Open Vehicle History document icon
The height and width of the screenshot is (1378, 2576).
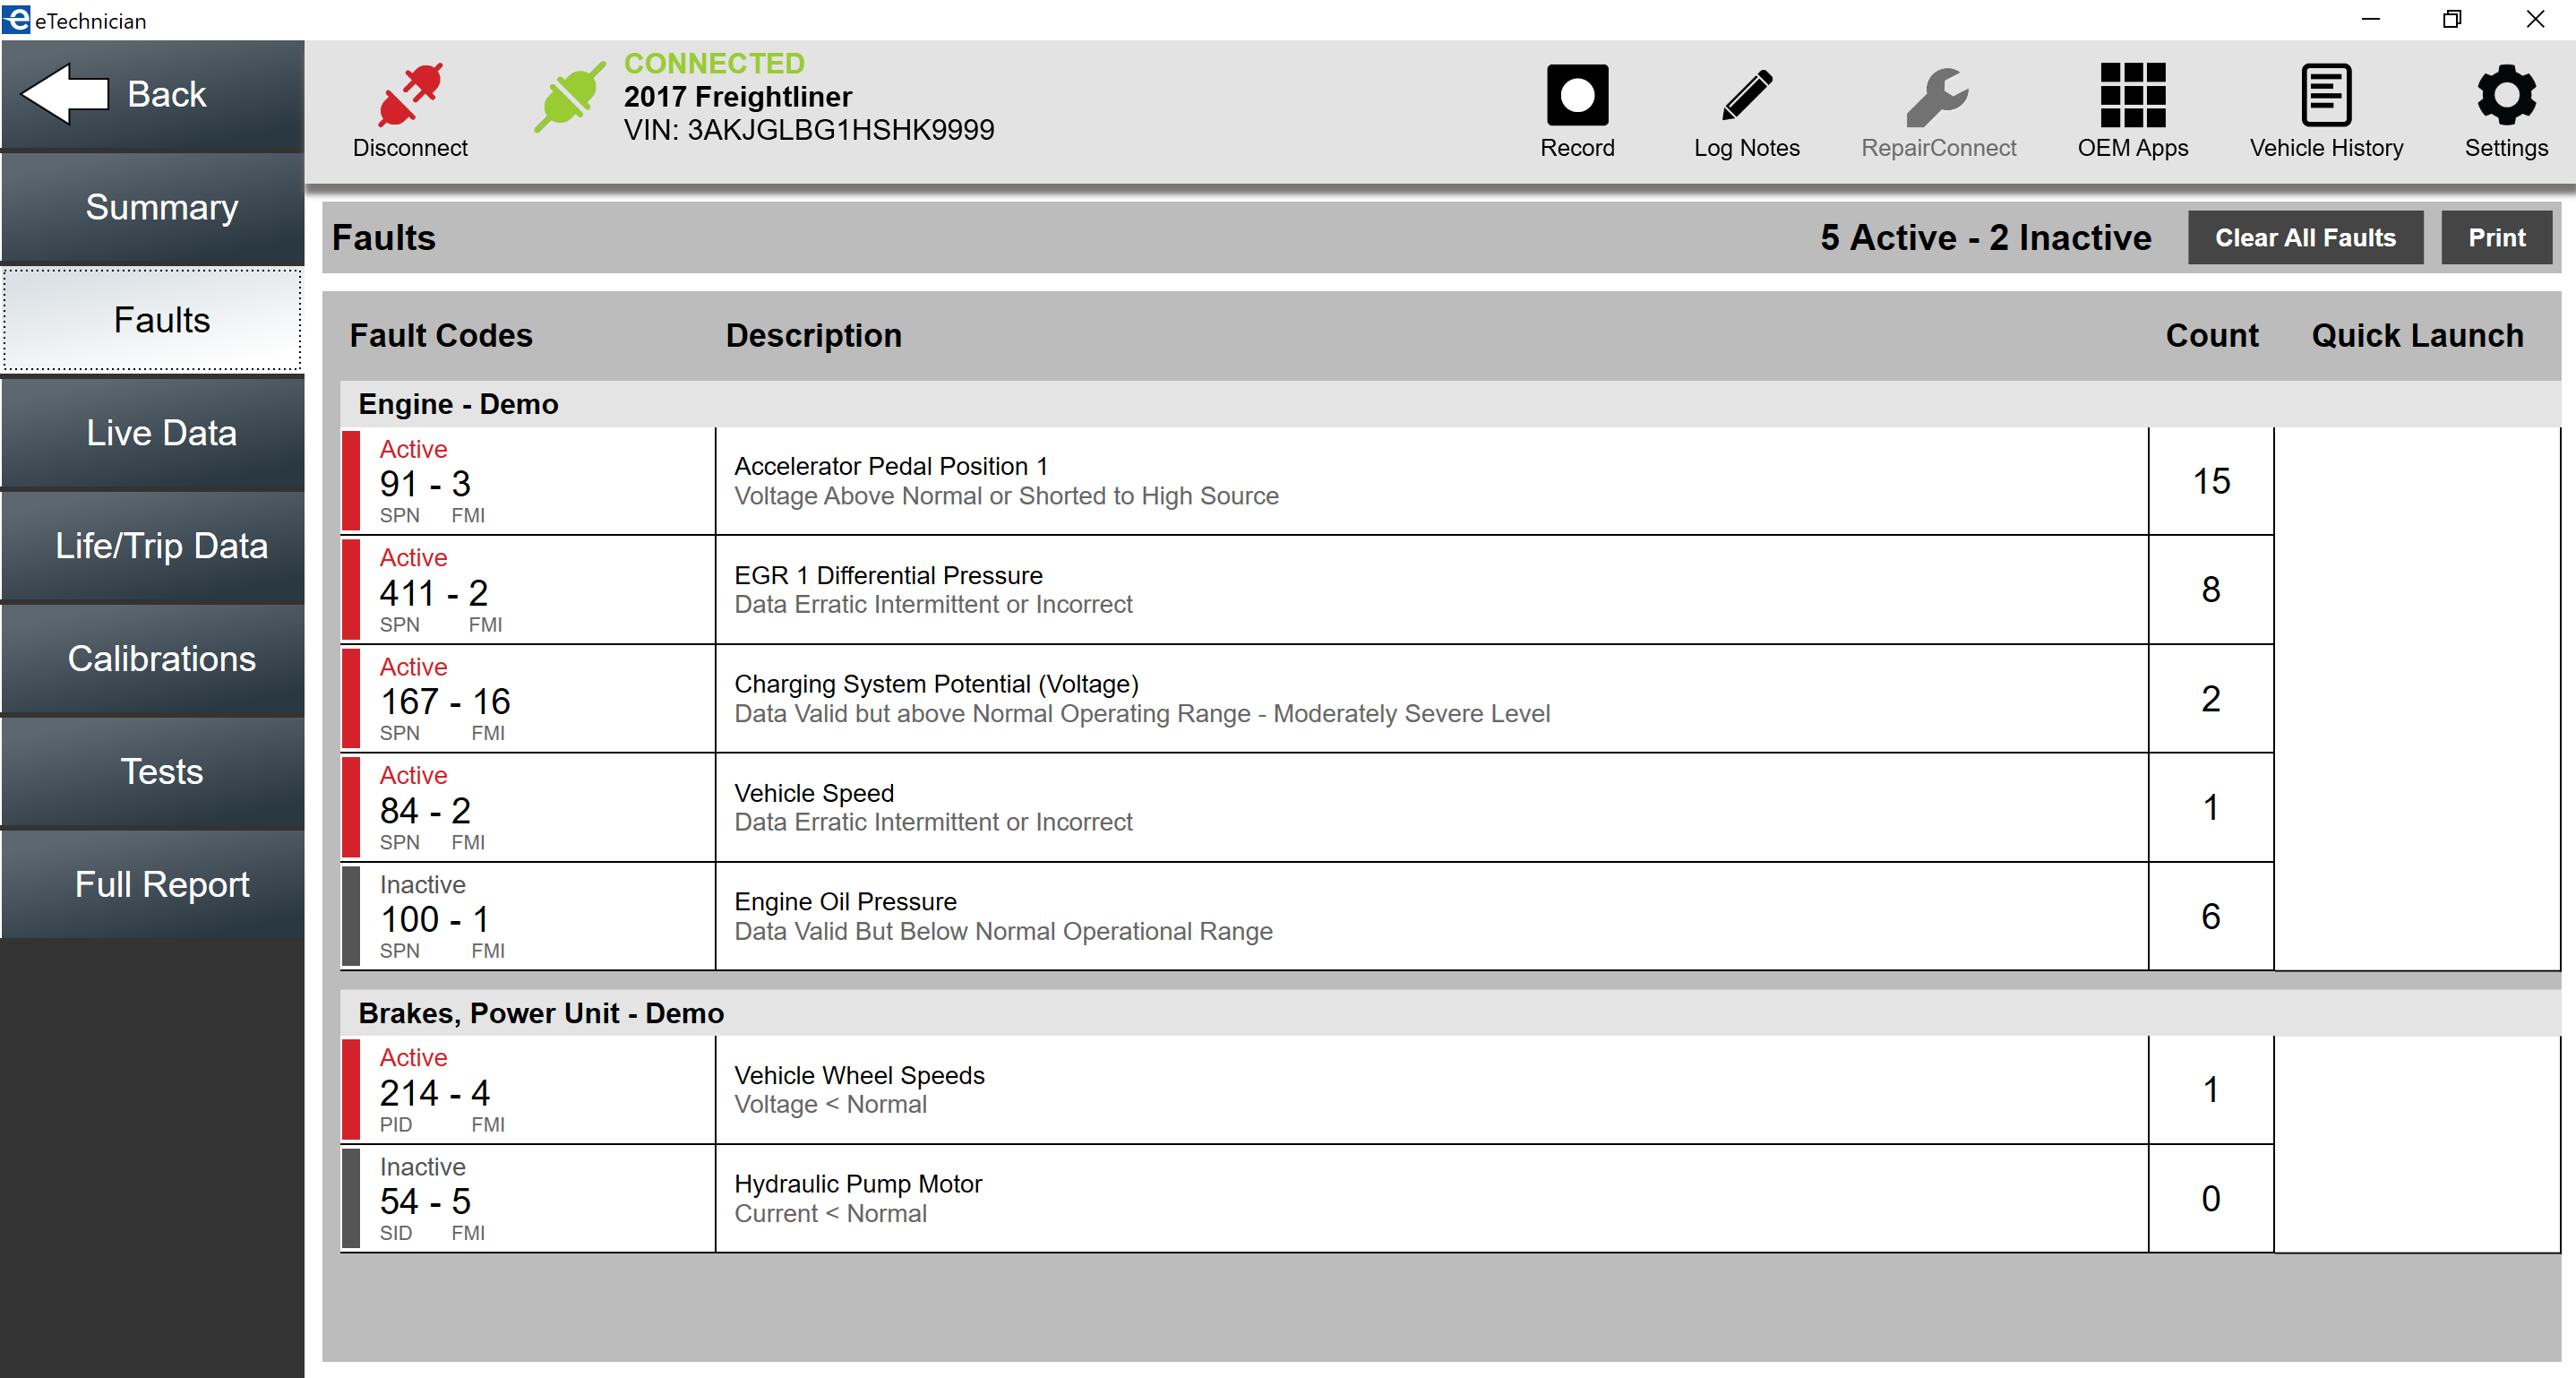pos(2326,95)
